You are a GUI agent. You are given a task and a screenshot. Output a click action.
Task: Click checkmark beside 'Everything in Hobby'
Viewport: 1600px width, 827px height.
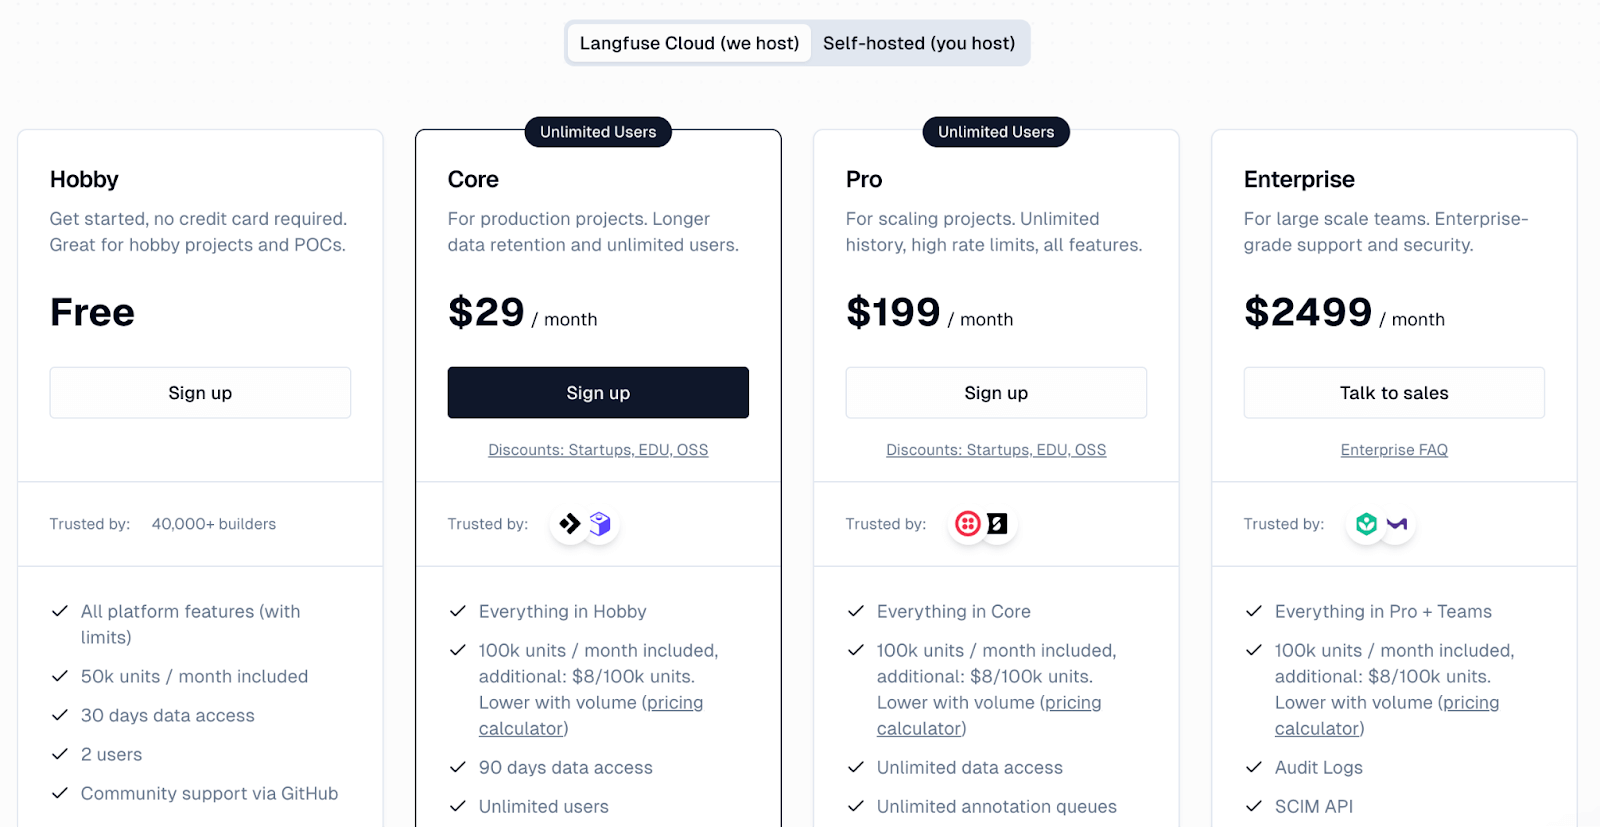coord(458,611)
